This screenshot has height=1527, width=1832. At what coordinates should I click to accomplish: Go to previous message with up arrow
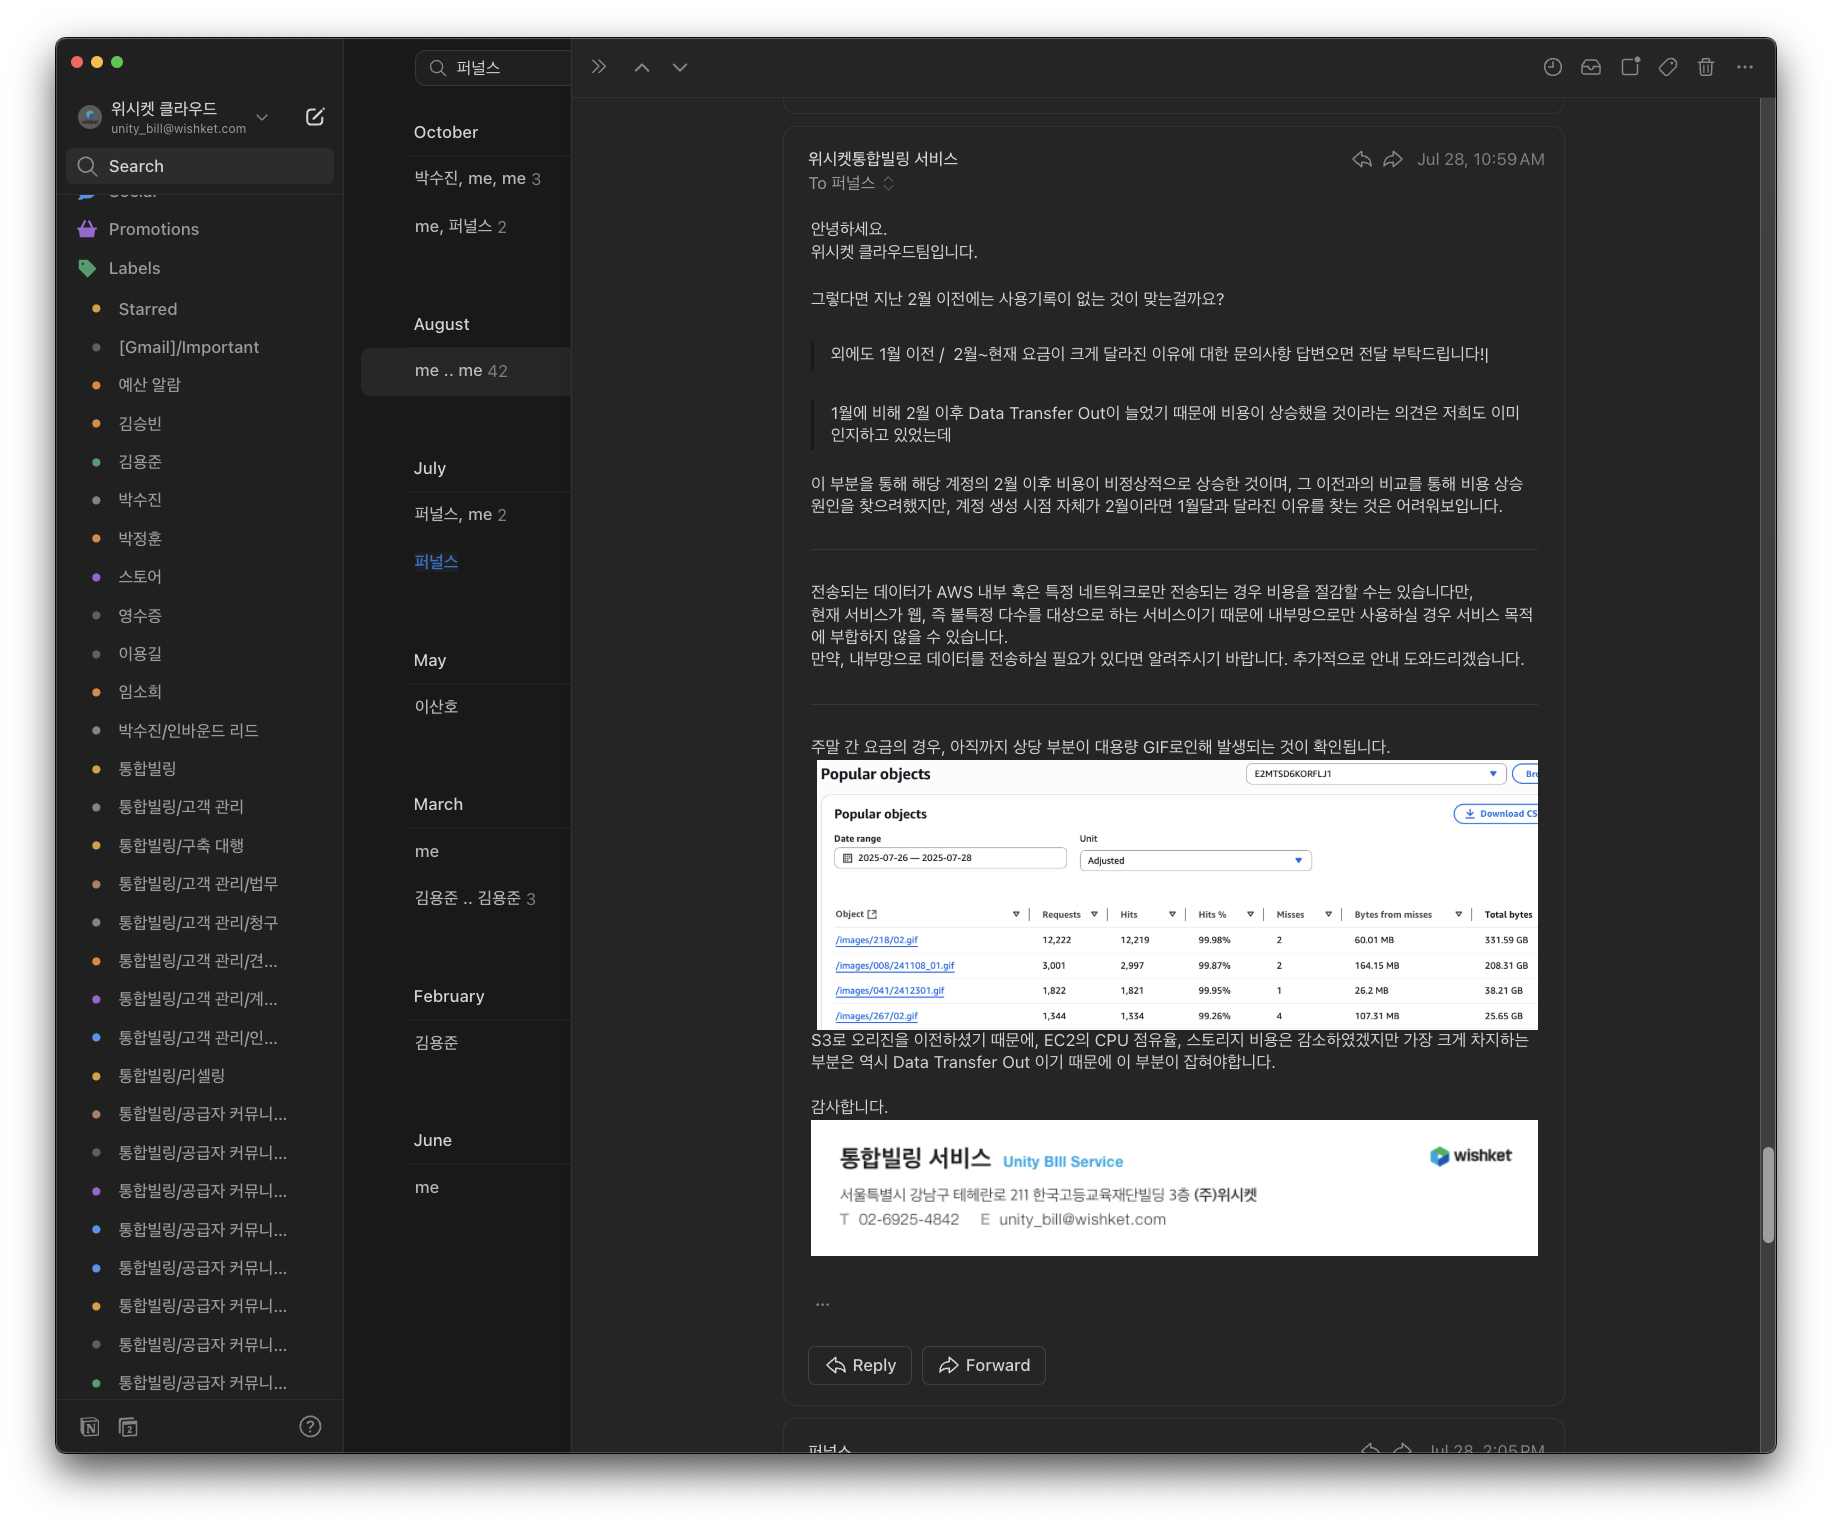point(642,67)
